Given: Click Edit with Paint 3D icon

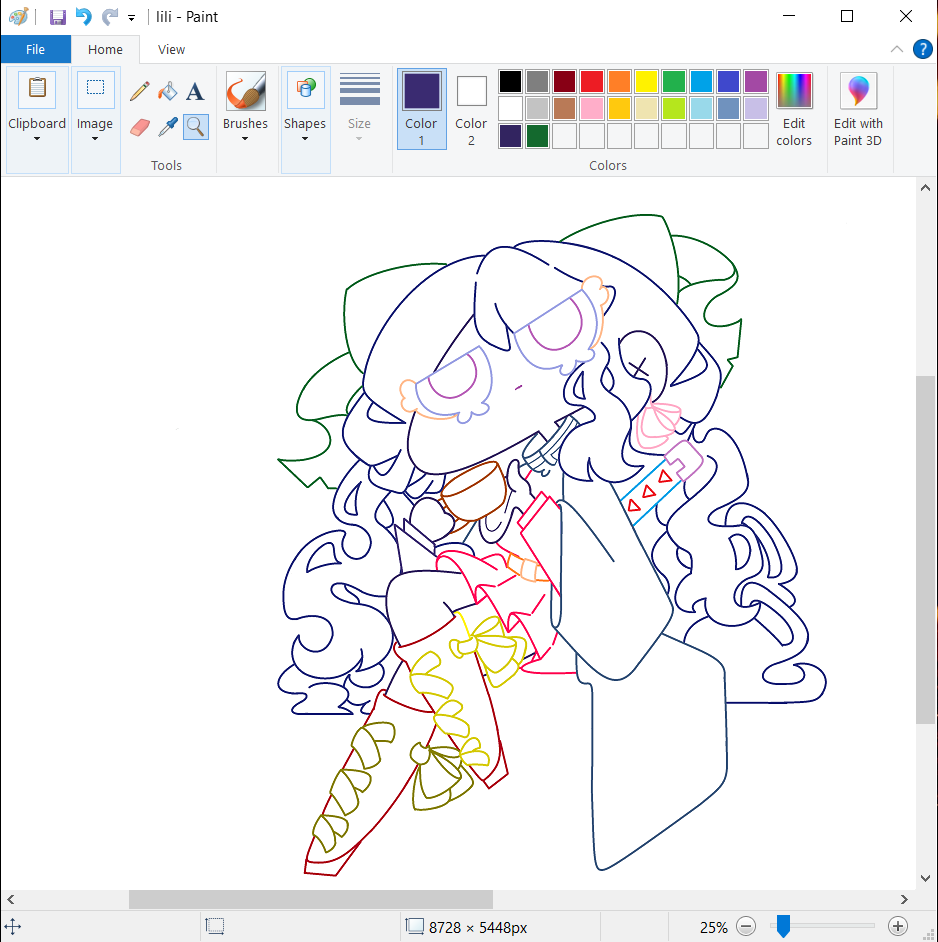Looking at the screenshot, I should pos(858,90).
